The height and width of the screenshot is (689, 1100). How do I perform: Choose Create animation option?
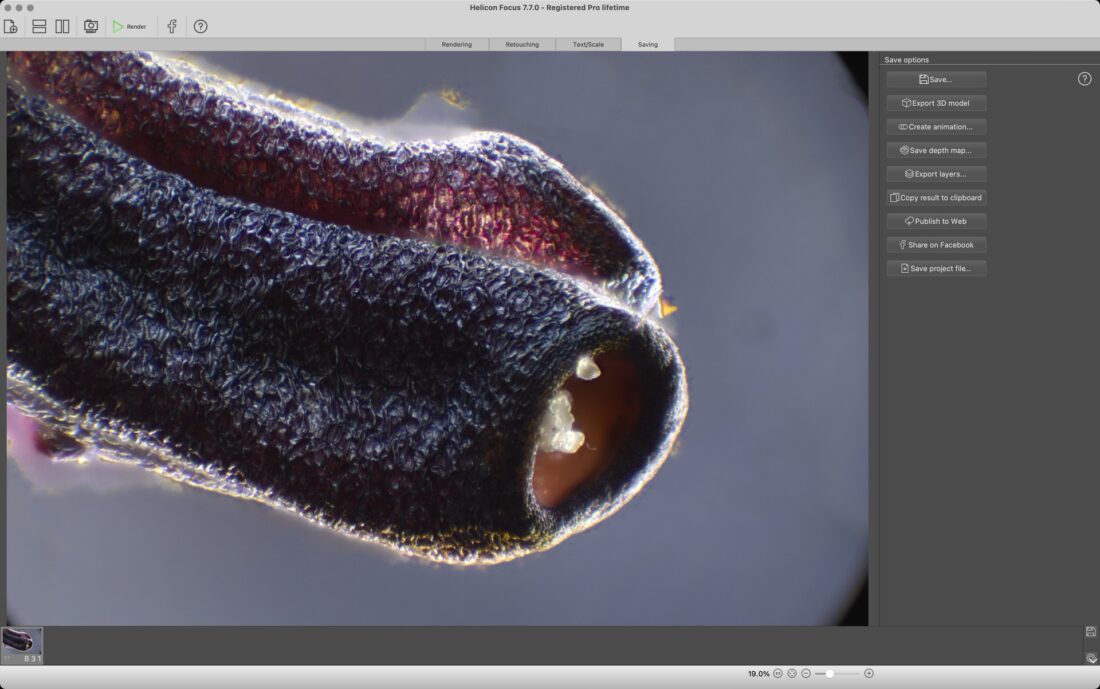click(936, 127)
